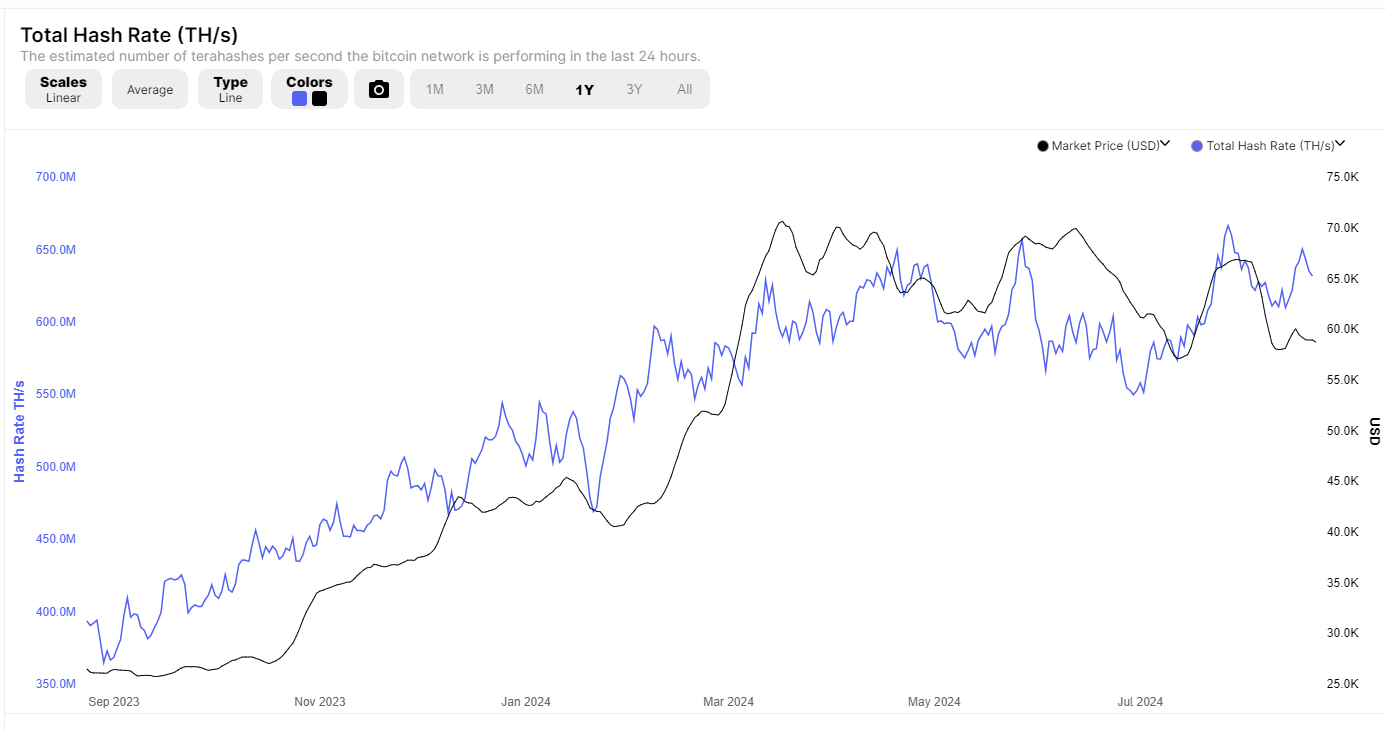Show All time range data
The image size is (1386, 731).
tap(685, 89)
